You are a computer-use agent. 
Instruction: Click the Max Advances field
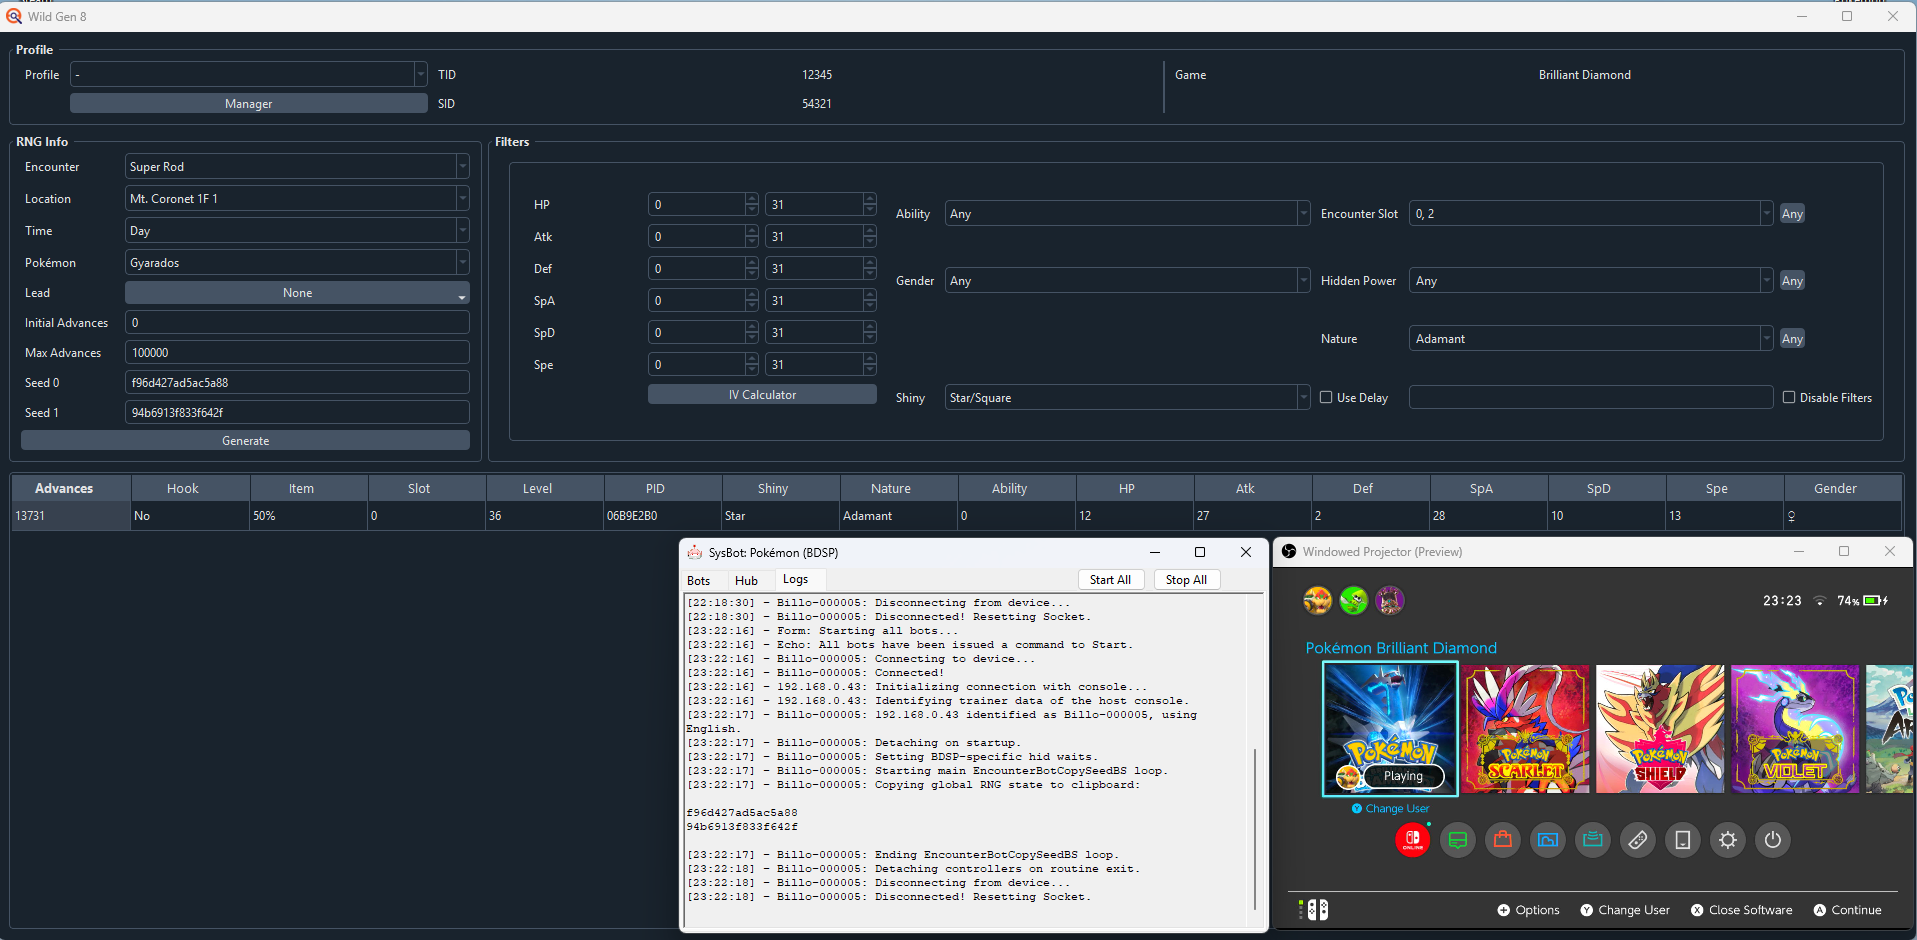tap(297, 352)
